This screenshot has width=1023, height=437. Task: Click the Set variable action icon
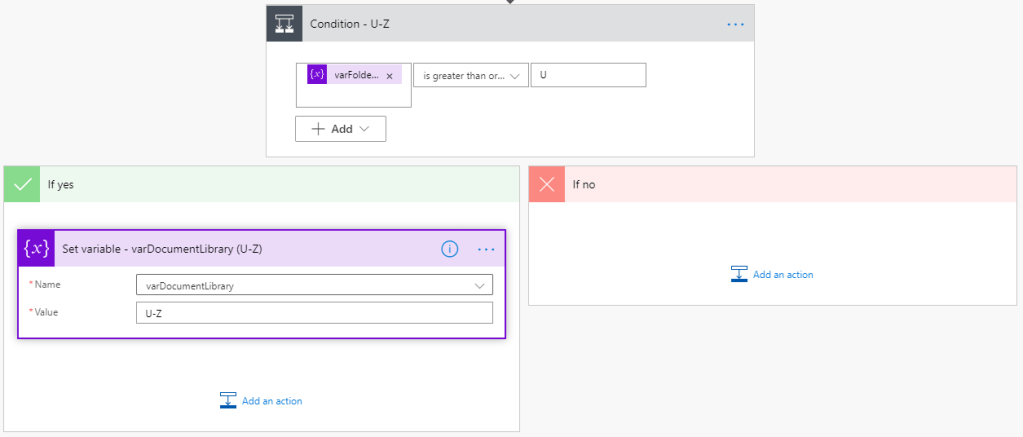pos(36,249)
